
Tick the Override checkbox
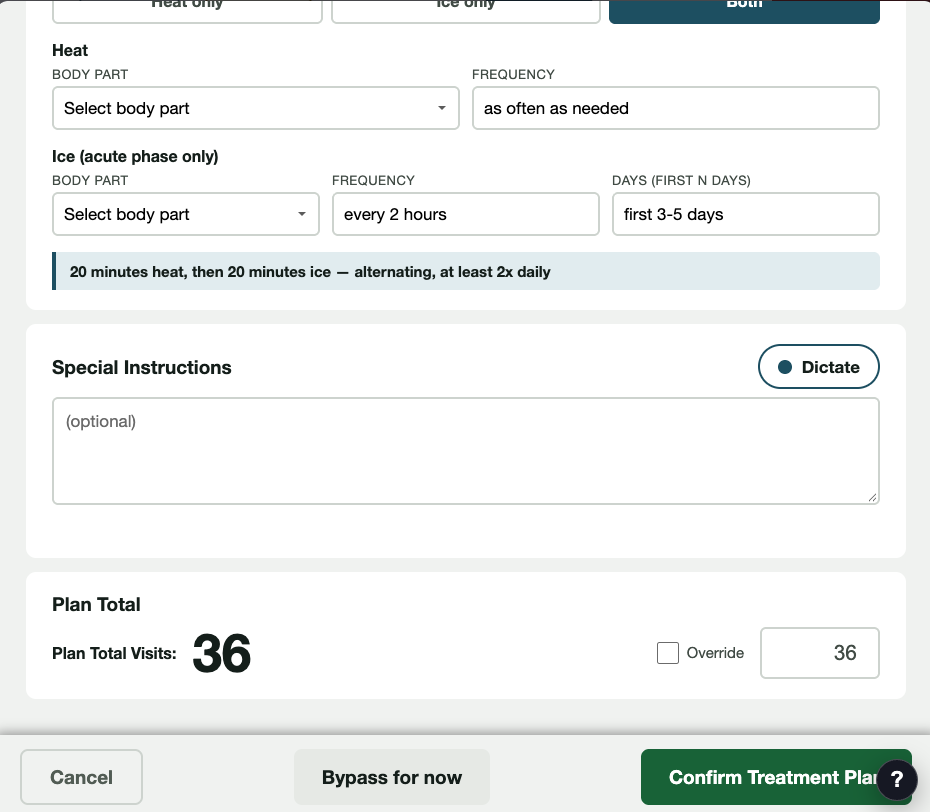[668, 653]
